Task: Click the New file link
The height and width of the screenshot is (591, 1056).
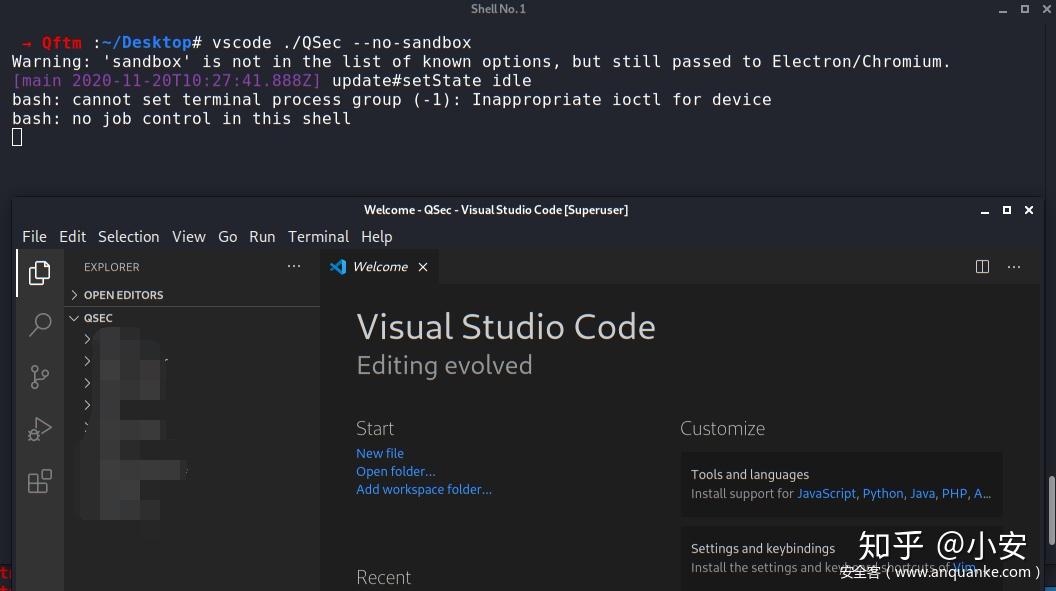Action: pyautogui.click(x=380, y=453)
